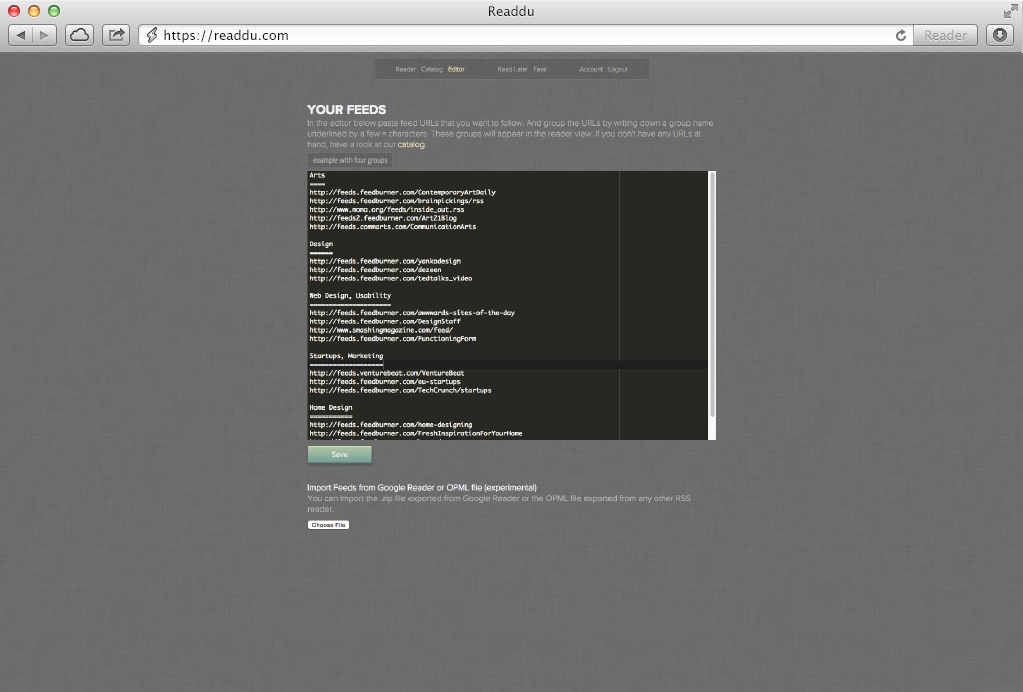Click the TechCrunch/startups feed URL

401,390
